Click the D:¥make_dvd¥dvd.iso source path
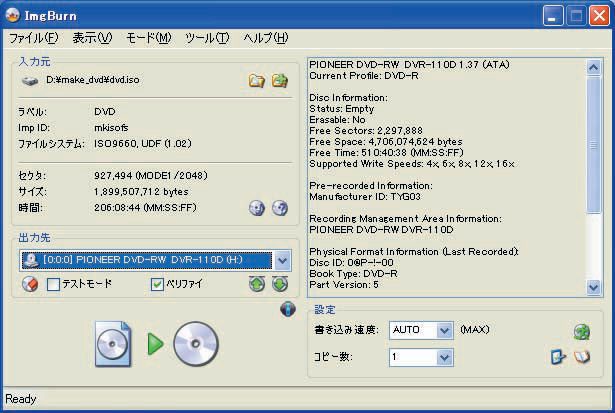Screen dimensions: 615x413 tap(93, 80)
